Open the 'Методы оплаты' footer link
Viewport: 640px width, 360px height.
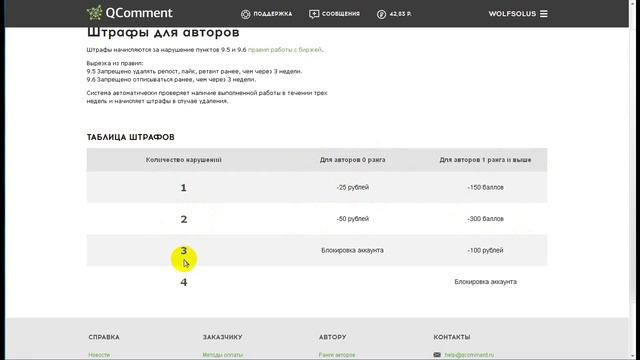click(222, 355)
